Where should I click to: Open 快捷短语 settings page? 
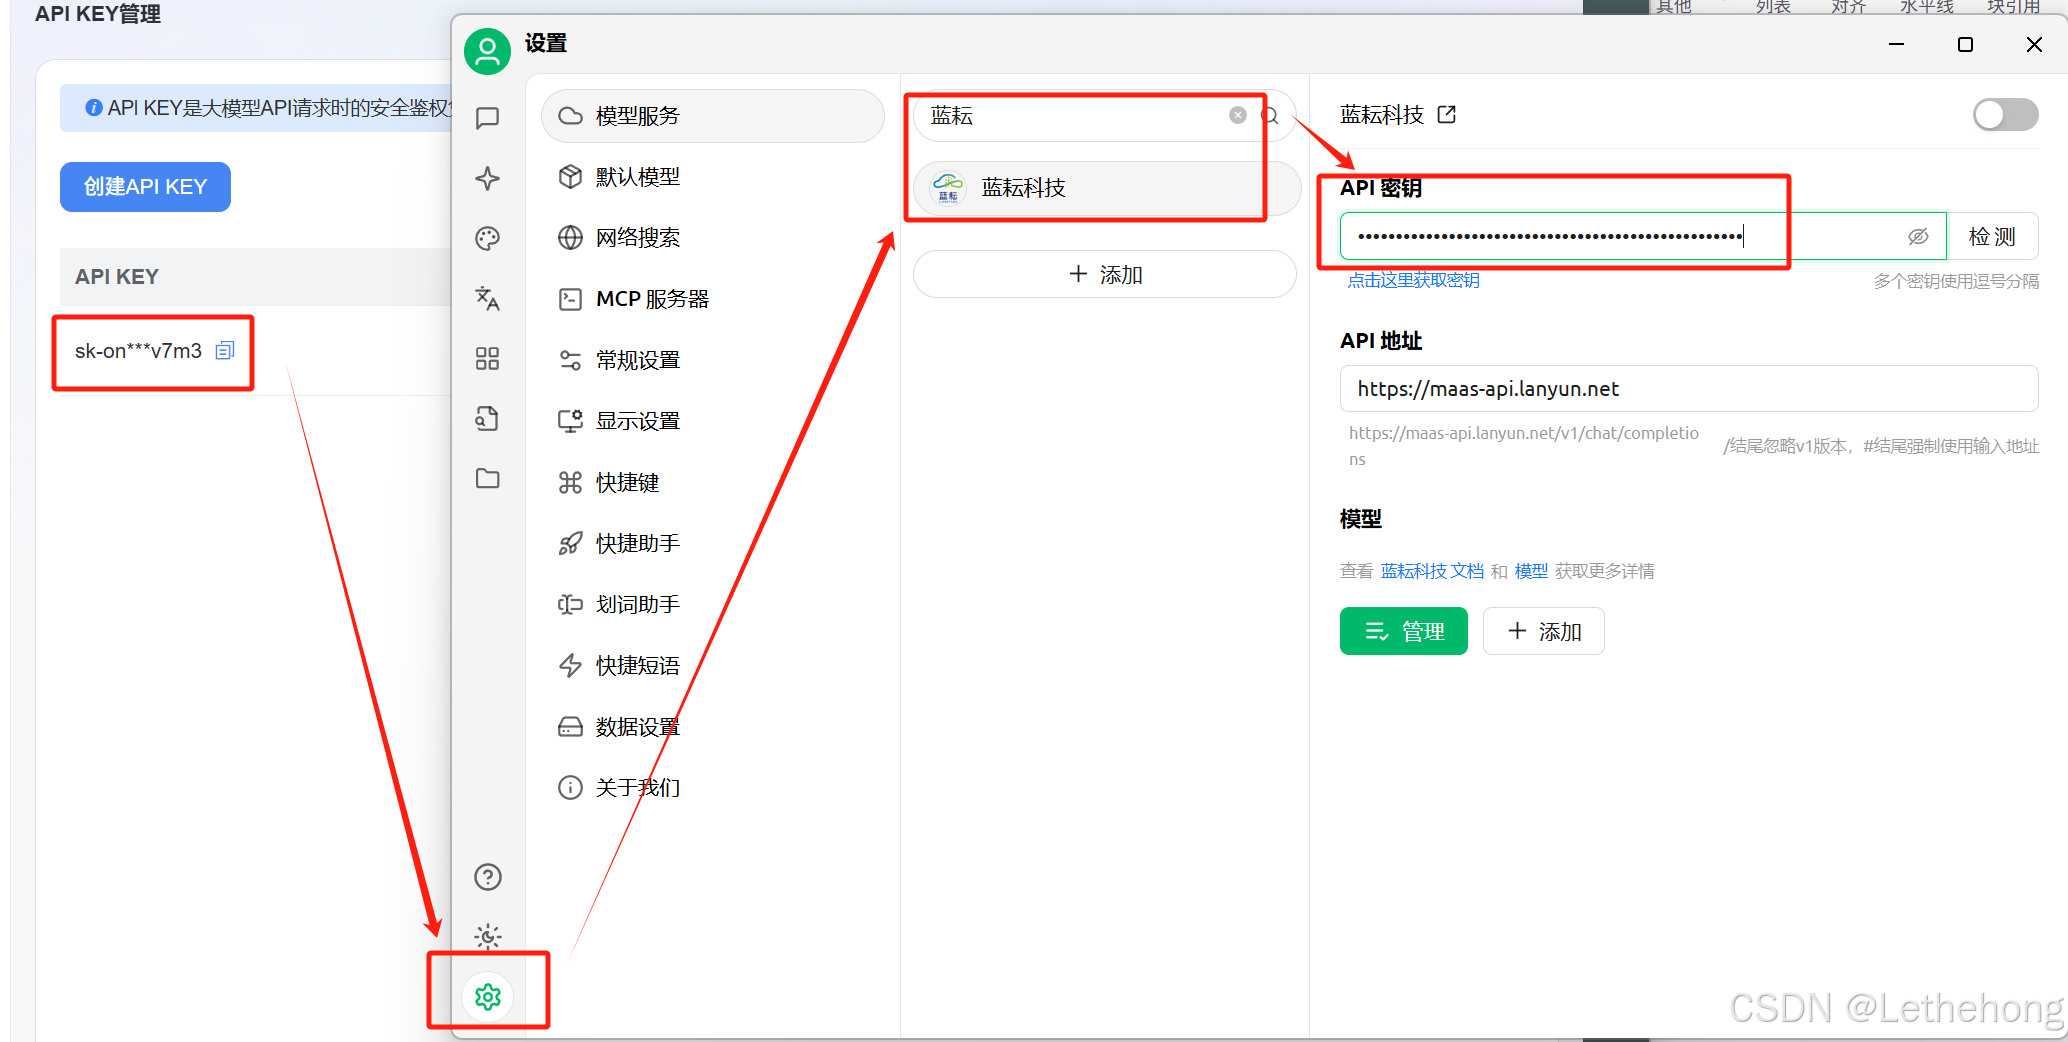tap(713, 666)
